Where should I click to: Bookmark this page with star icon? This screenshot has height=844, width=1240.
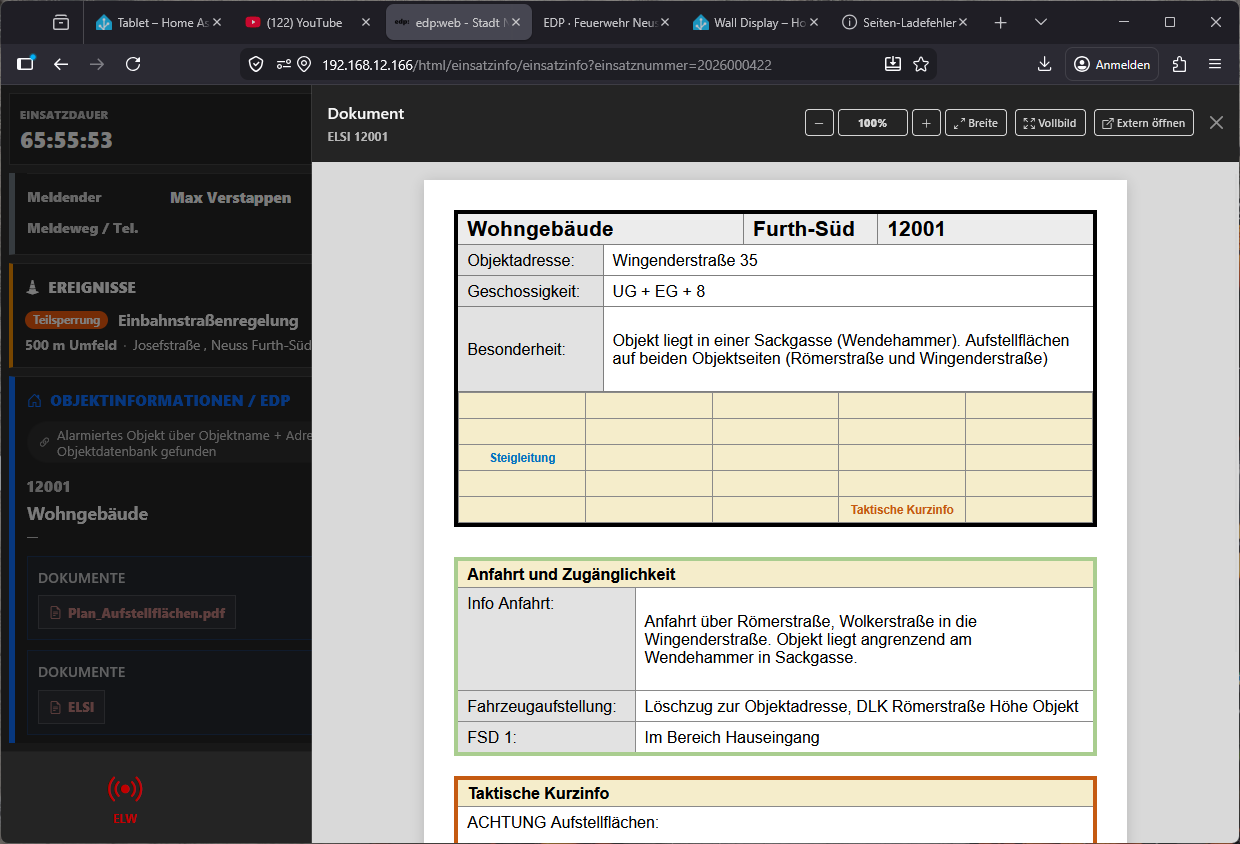[x=921, y=64]
